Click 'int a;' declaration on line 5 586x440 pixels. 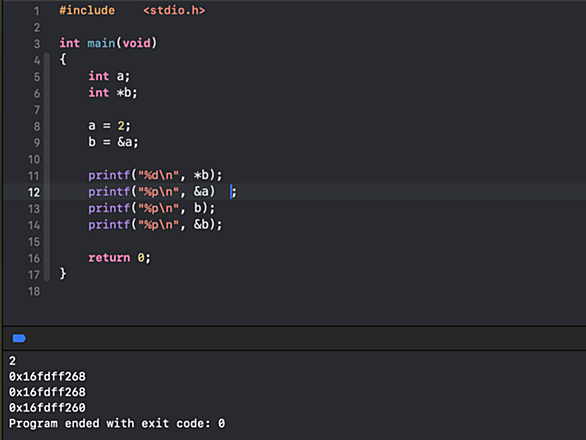coord(109,76)
